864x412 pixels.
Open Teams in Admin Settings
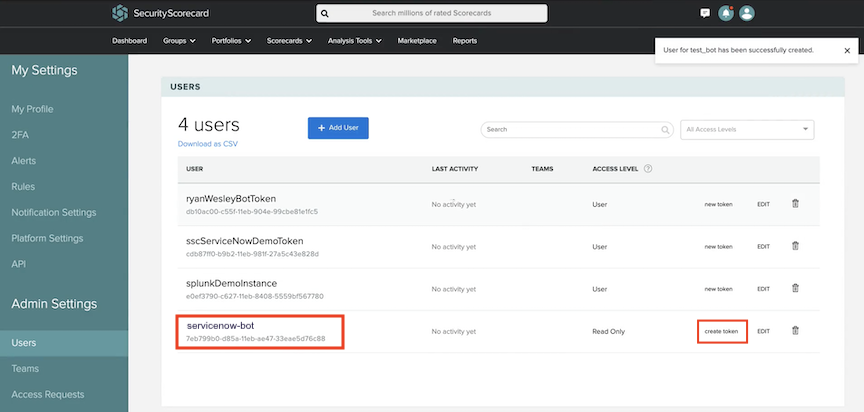25,368
